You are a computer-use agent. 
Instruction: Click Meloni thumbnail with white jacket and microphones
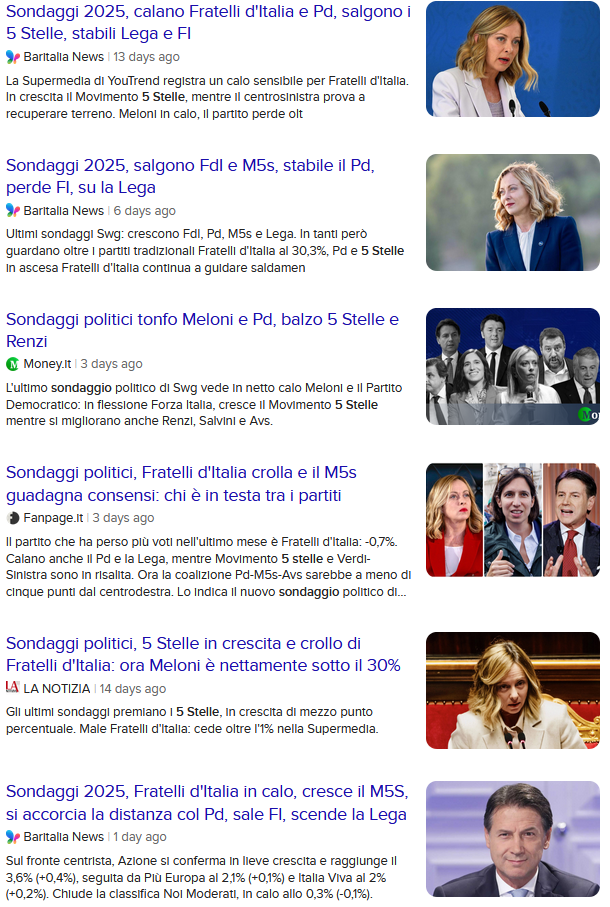513,59
